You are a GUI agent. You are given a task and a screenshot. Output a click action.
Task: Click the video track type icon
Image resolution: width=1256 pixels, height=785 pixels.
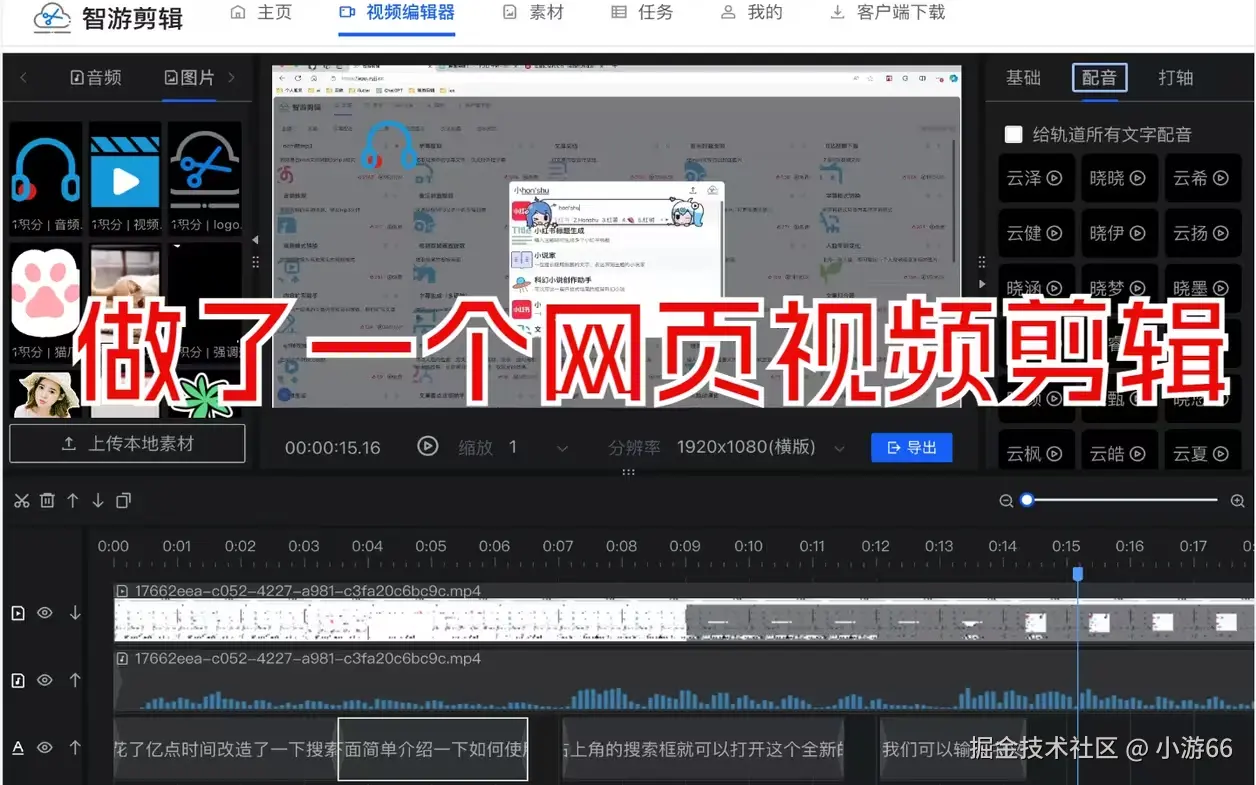[18, 613]
